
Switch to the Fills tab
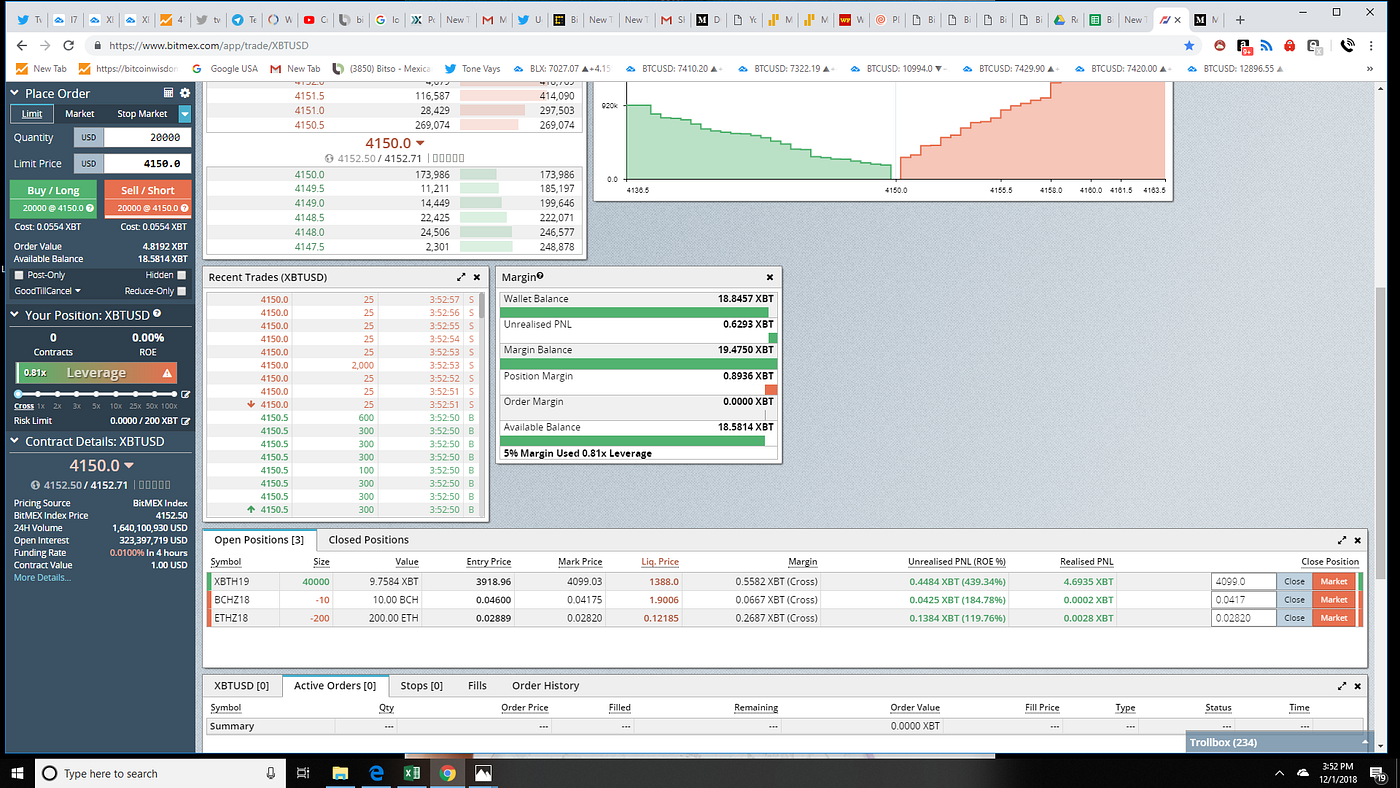pos(477,686)
